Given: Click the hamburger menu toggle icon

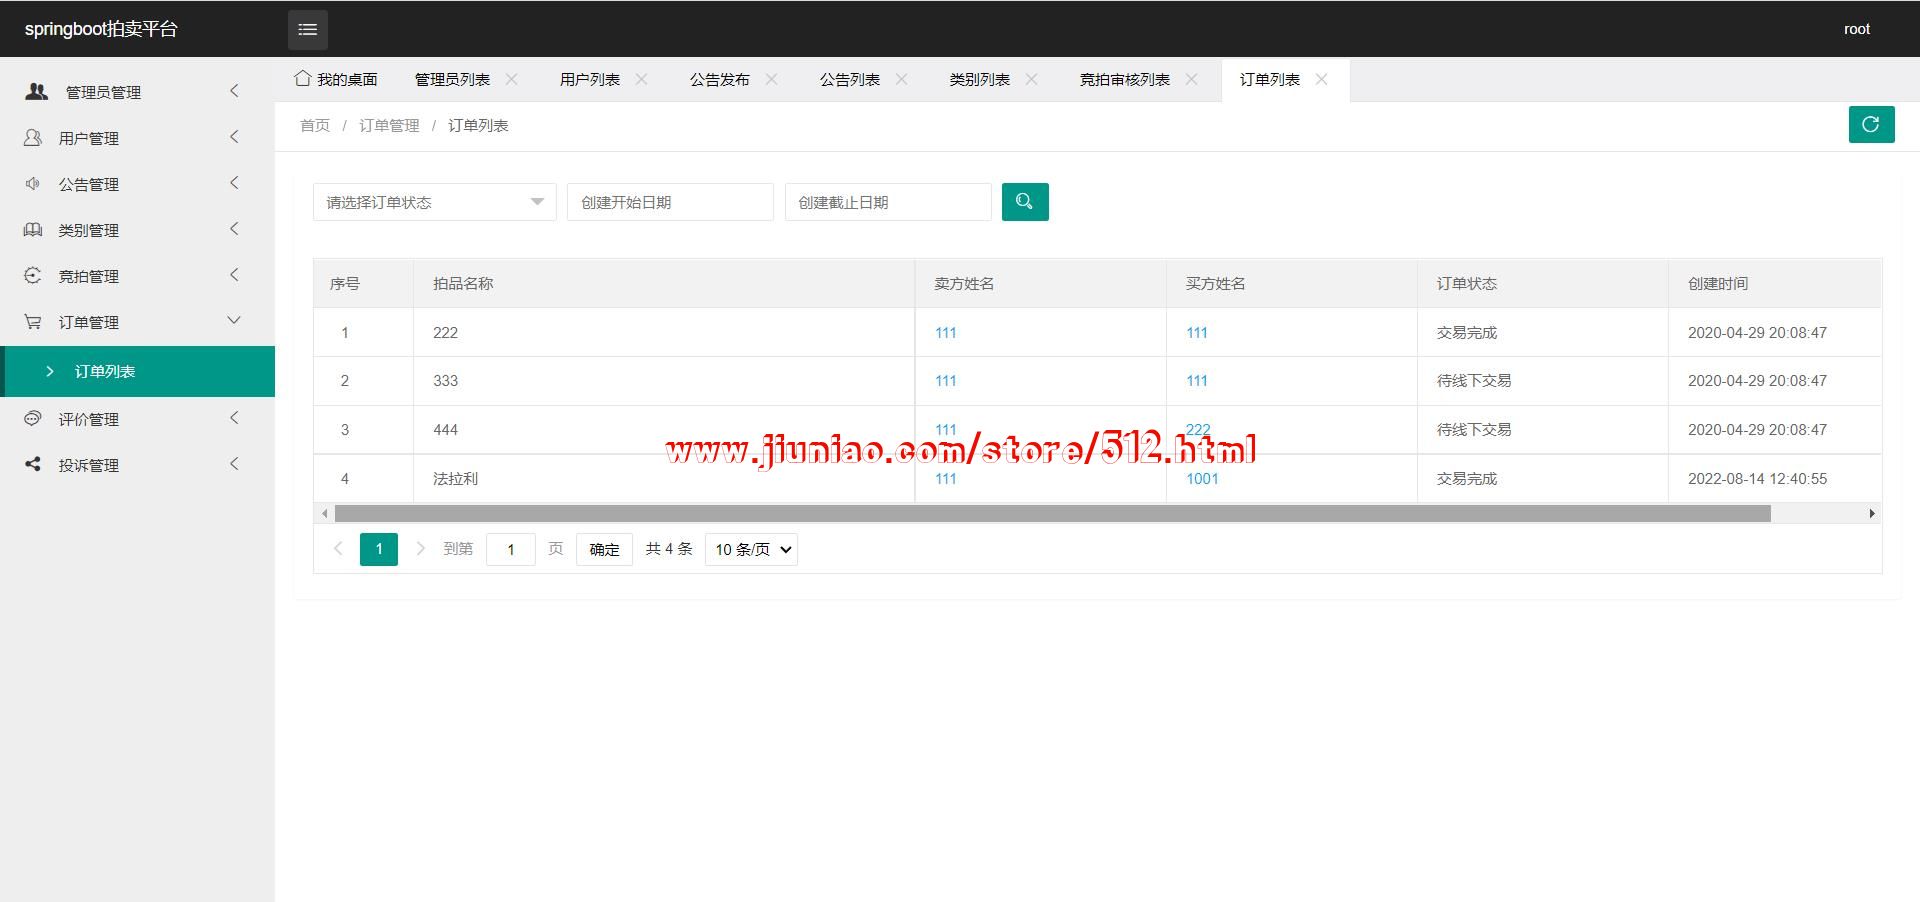Looking at the screenshot, I should tap(307, 30).
